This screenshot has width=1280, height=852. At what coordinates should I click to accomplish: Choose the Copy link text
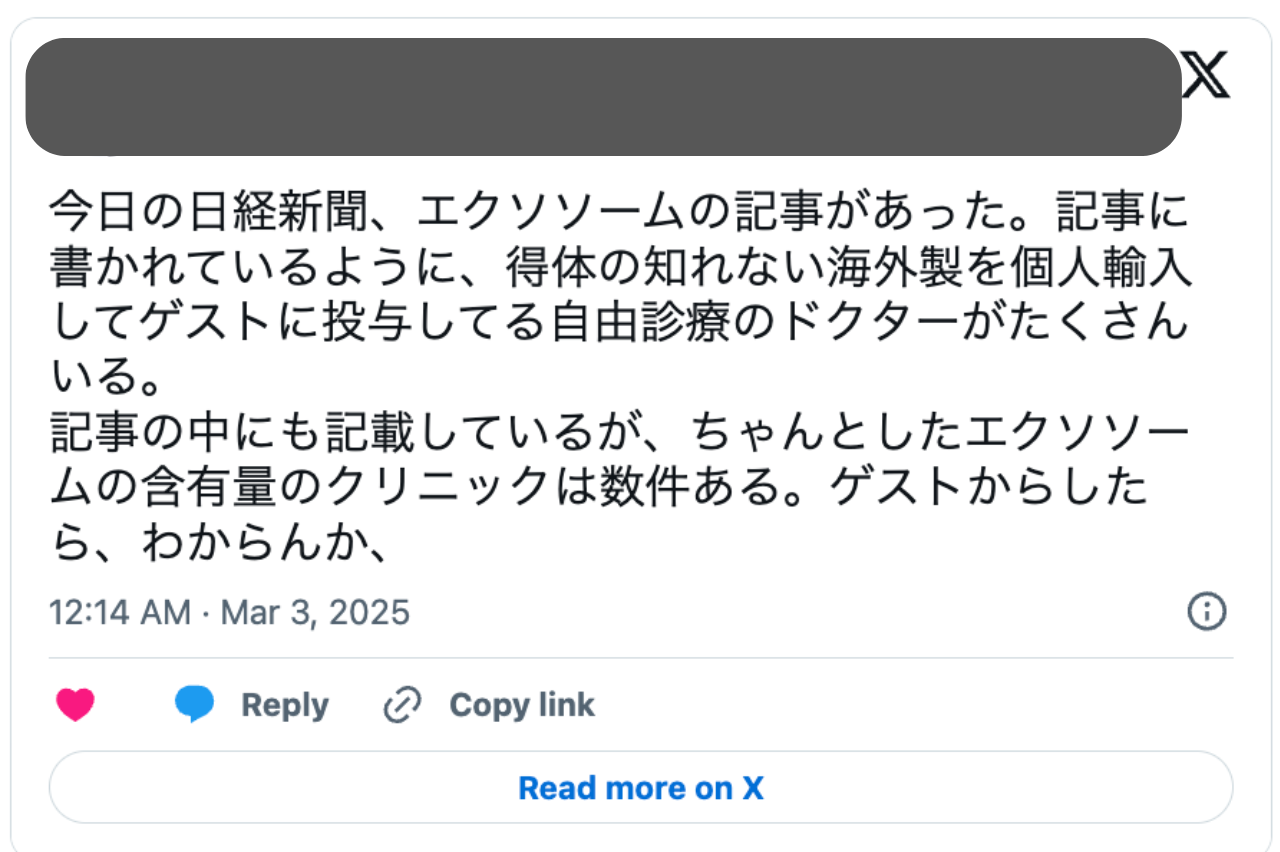522,705
